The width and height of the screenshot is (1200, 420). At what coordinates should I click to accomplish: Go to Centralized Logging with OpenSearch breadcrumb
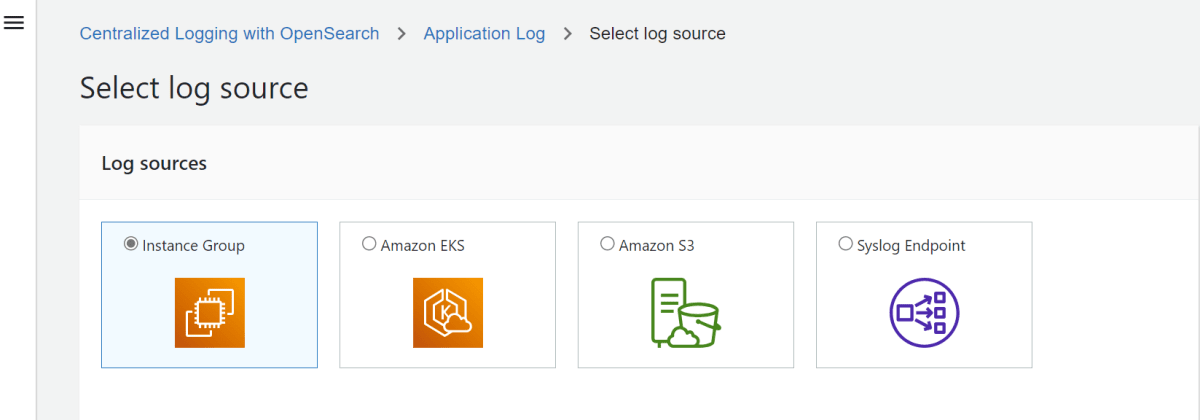(x=229, y=34)
